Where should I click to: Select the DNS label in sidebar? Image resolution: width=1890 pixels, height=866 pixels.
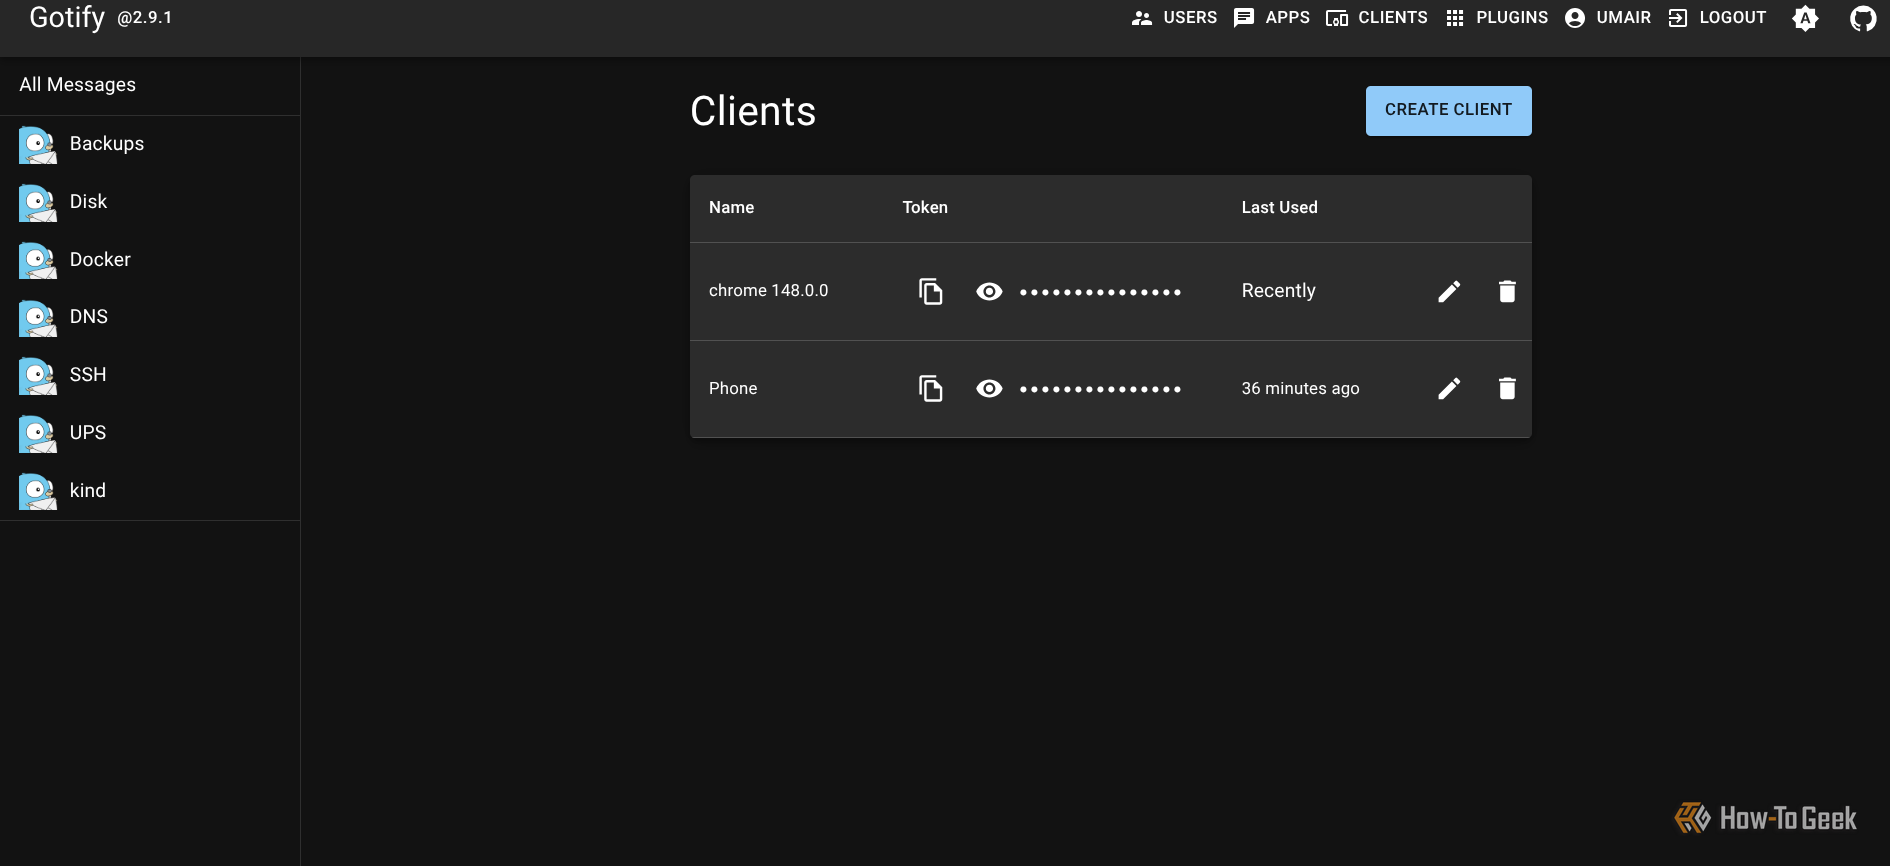(89, 317)
